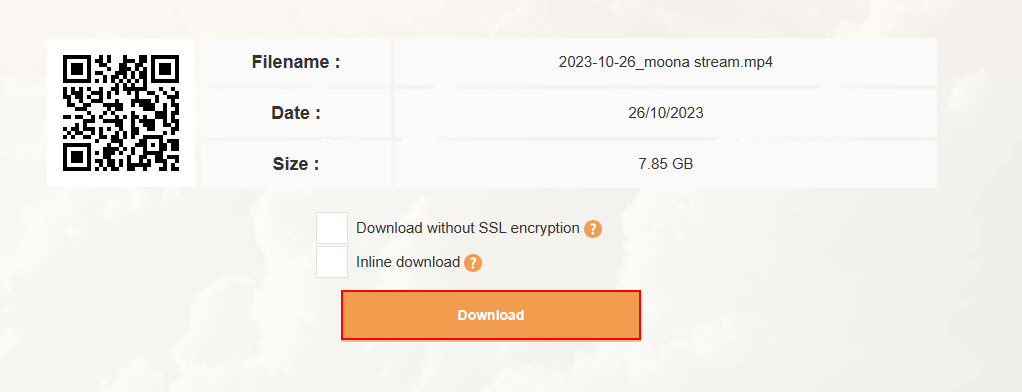The width and height of the screenshot is (1022, 392).
Task: Tick the Inline download checkbox
Action: click(332, 262)
